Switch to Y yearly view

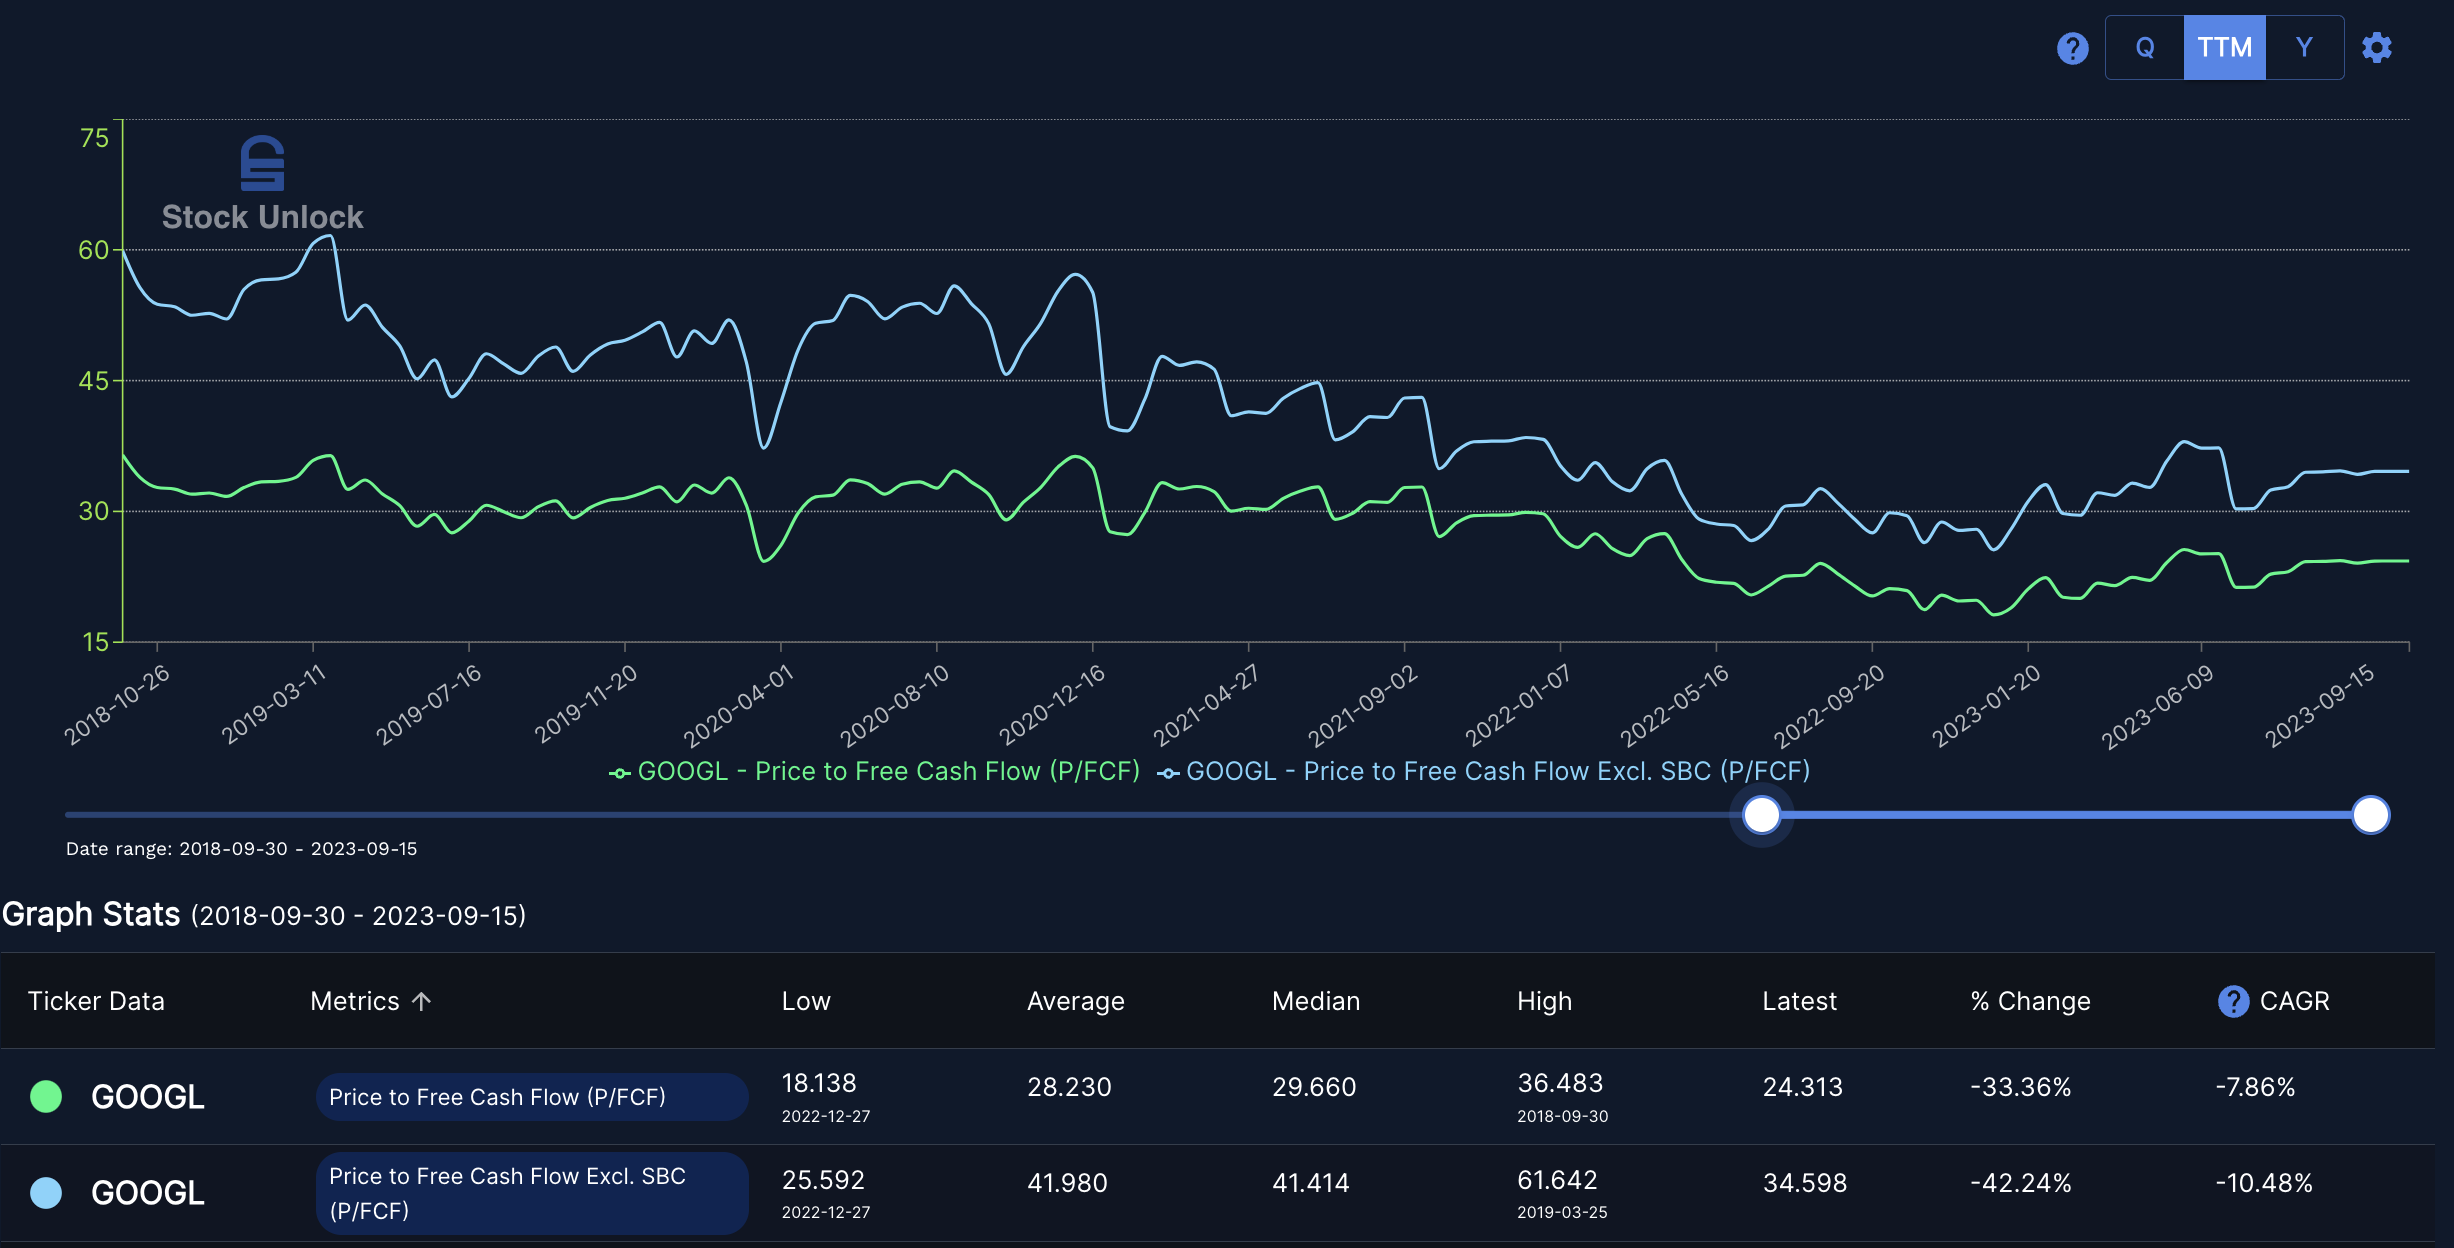pos(2304,48)
